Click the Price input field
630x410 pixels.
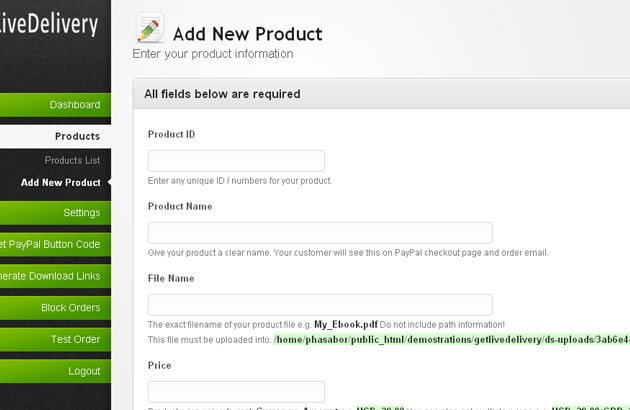[236, 391]
